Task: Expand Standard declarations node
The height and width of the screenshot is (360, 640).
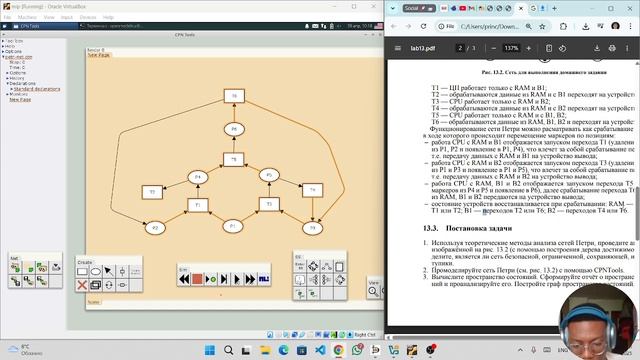Action: click(x=11, y=89)
